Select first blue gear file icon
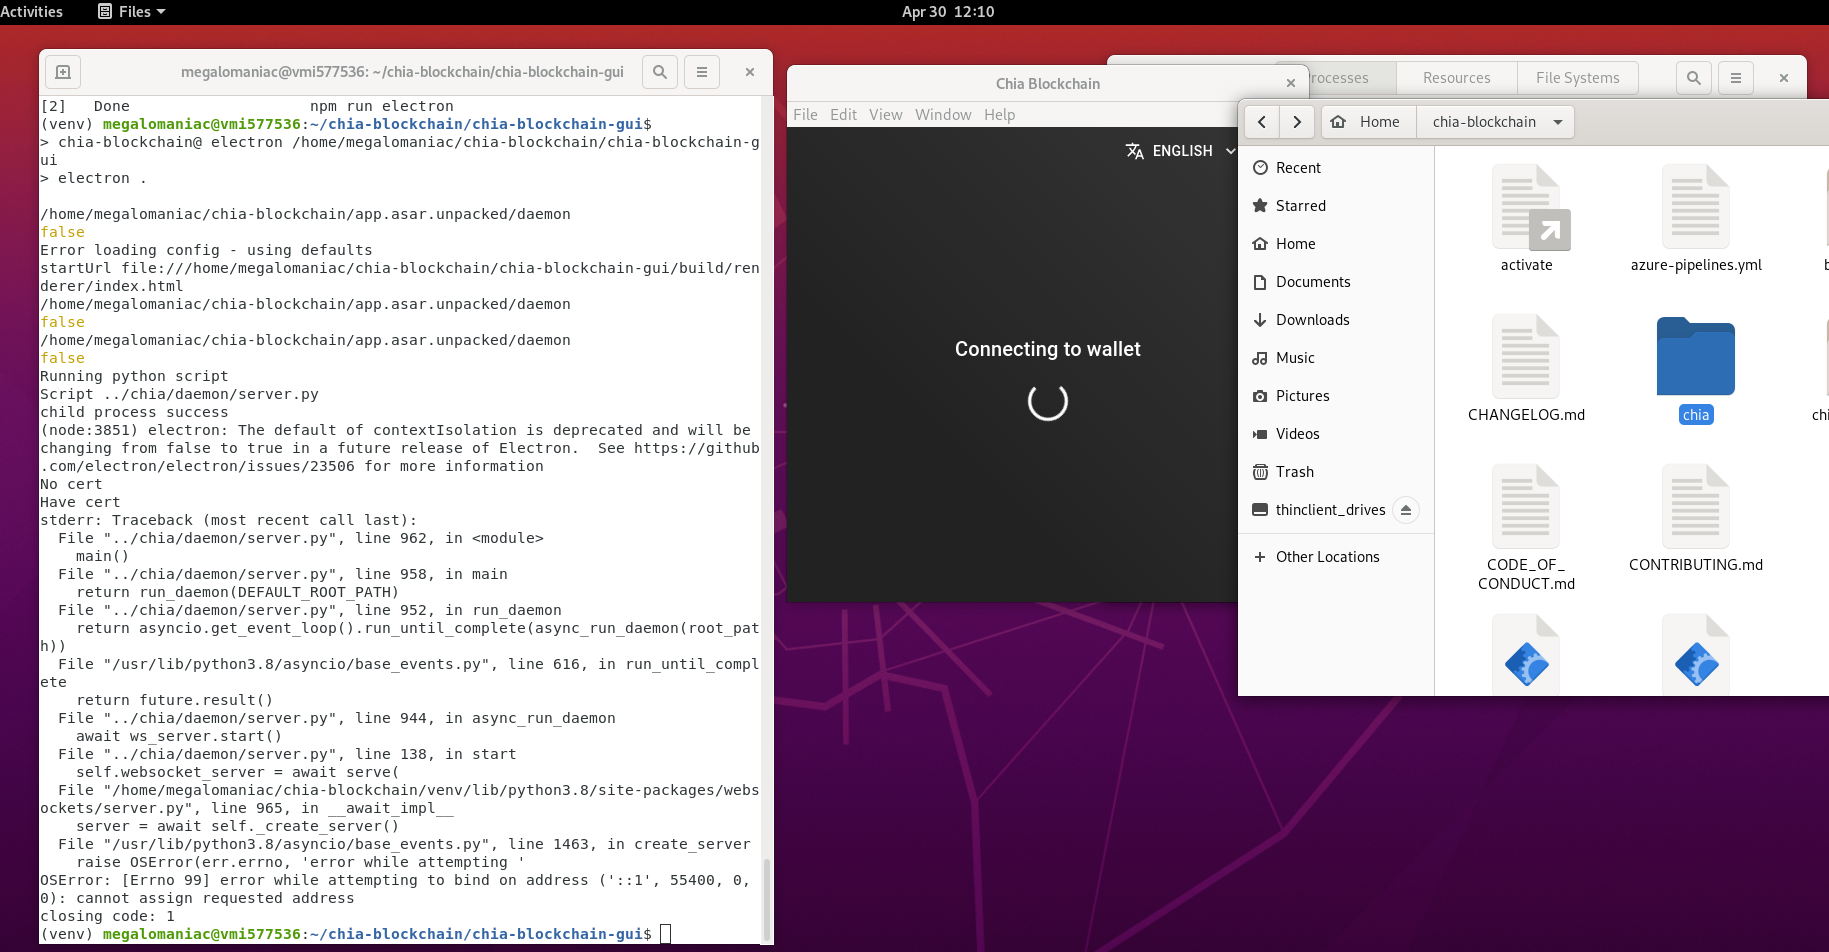The height and width of the screenshot is (952, 1829). pos(1526,656)
